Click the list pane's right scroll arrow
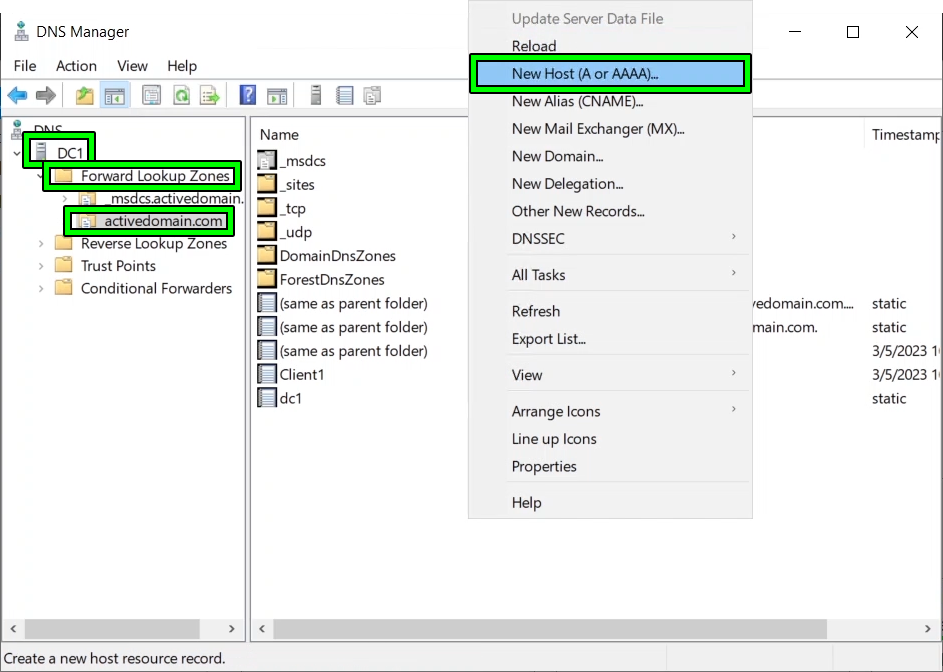Image resolution: width=943 pixels, height=672 pixels. pos(927,629)
